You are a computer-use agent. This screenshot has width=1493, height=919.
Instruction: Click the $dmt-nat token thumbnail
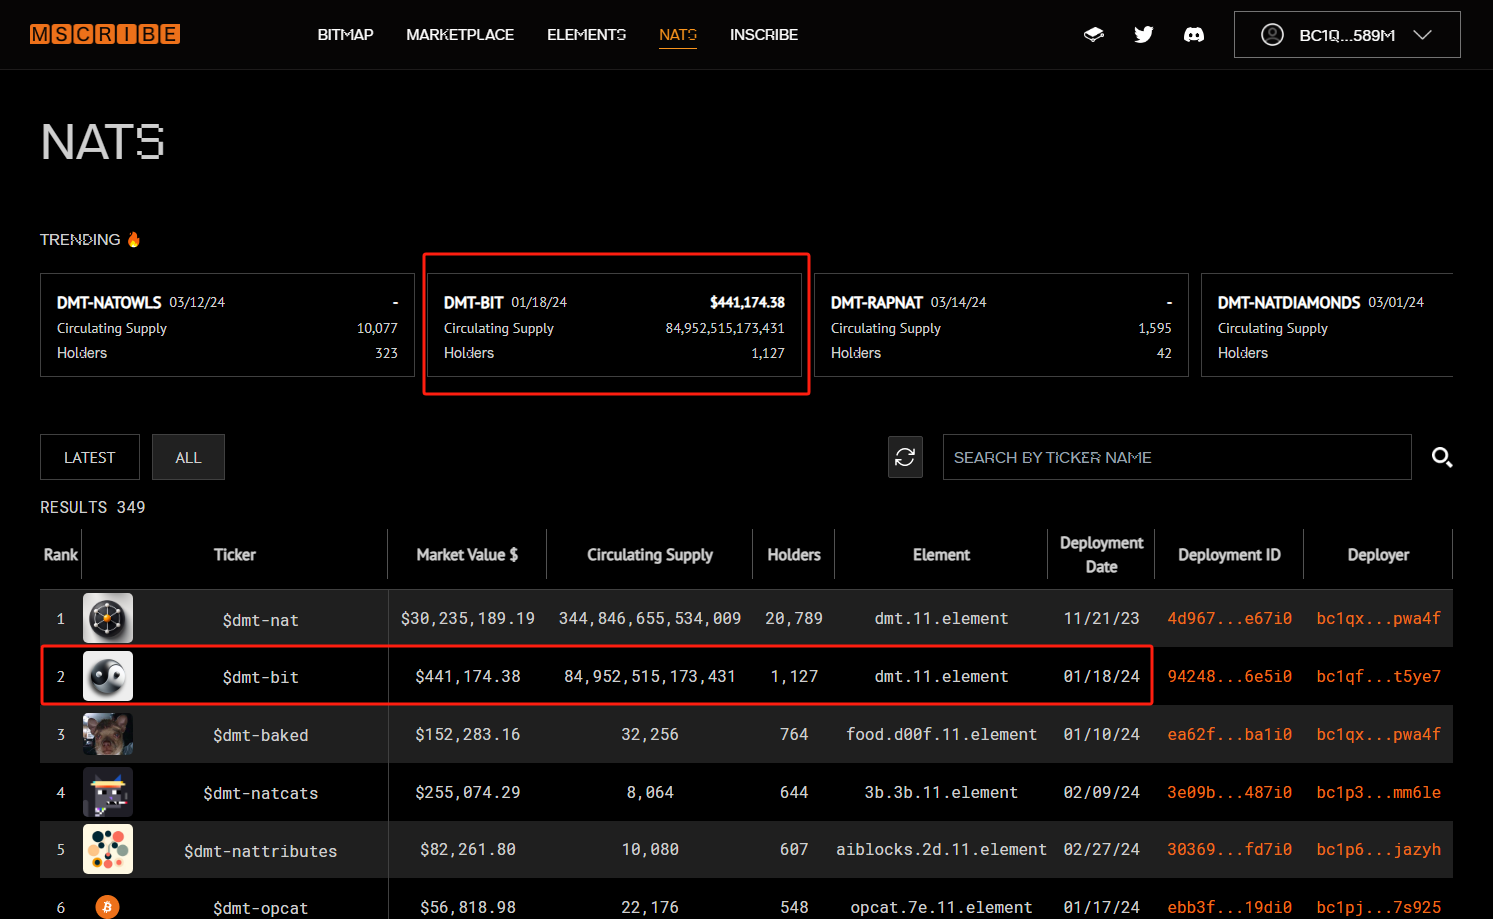click(108, 618)
